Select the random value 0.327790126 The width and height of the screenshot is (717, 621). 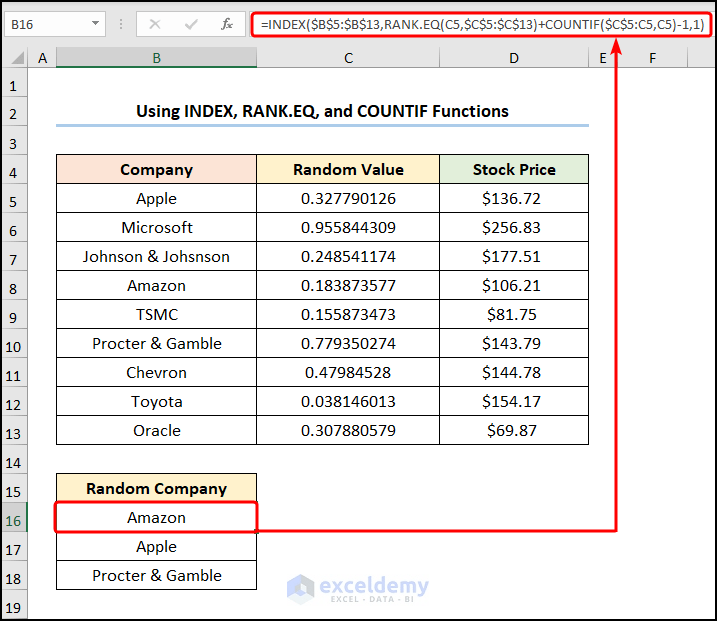(348, 198)
